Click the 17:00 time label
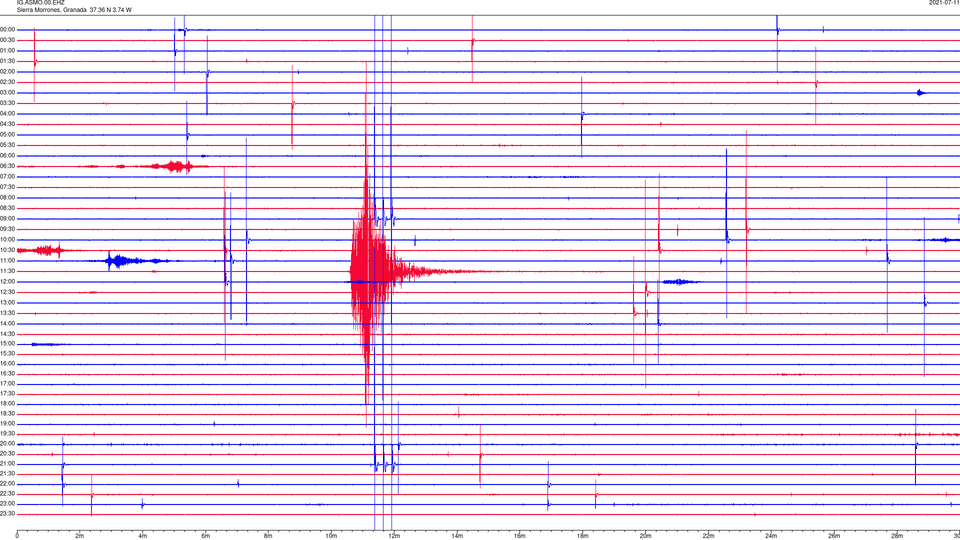 [x=8, y=384]
